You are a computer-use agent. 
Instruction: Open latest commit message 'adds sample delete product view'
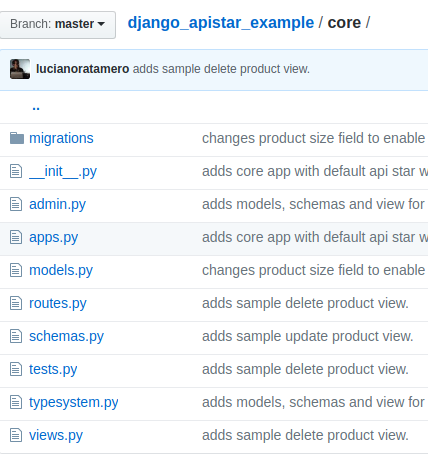coord(221,69)
